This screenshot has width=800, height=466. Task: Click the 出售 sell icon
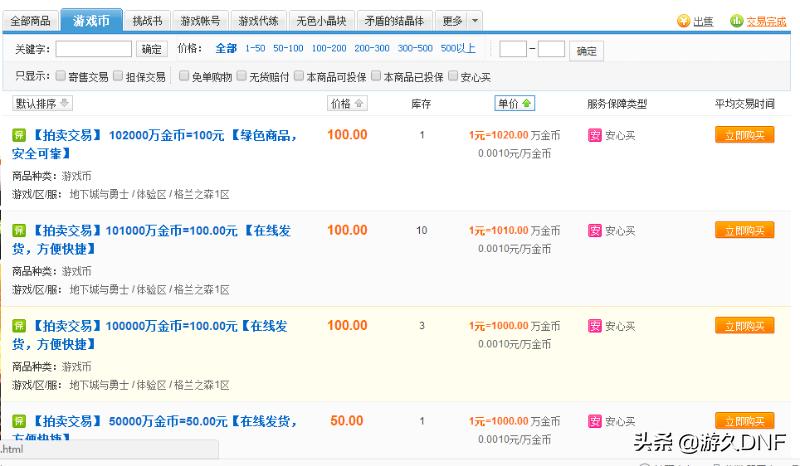tap(684, 21)
